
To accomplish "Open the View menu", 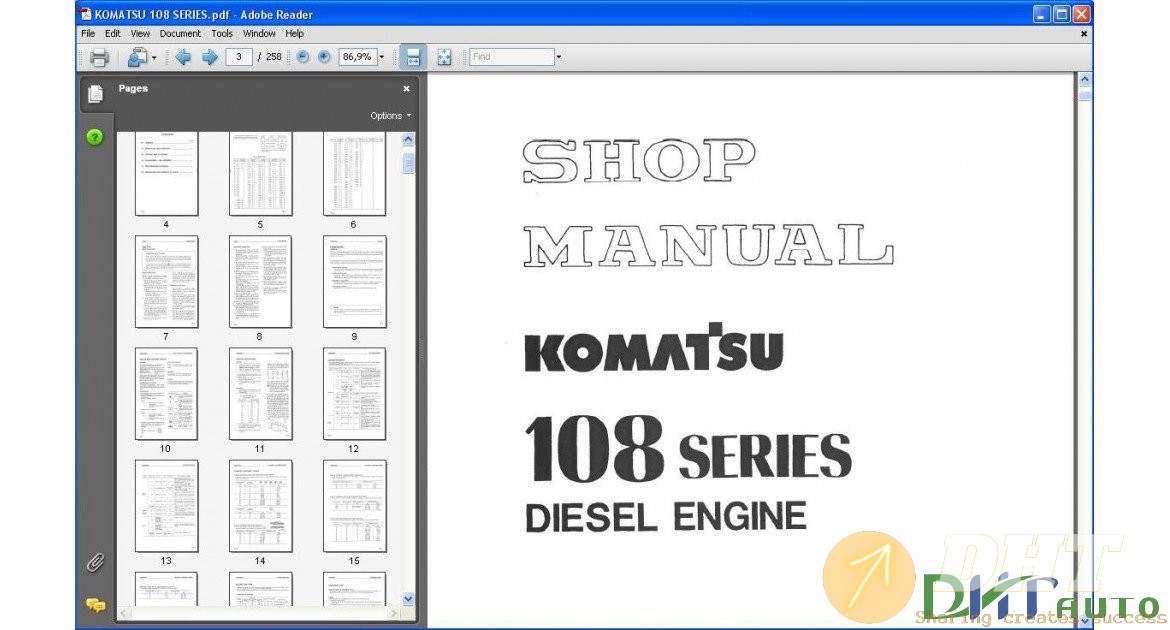I will click(x=140, y=34).
